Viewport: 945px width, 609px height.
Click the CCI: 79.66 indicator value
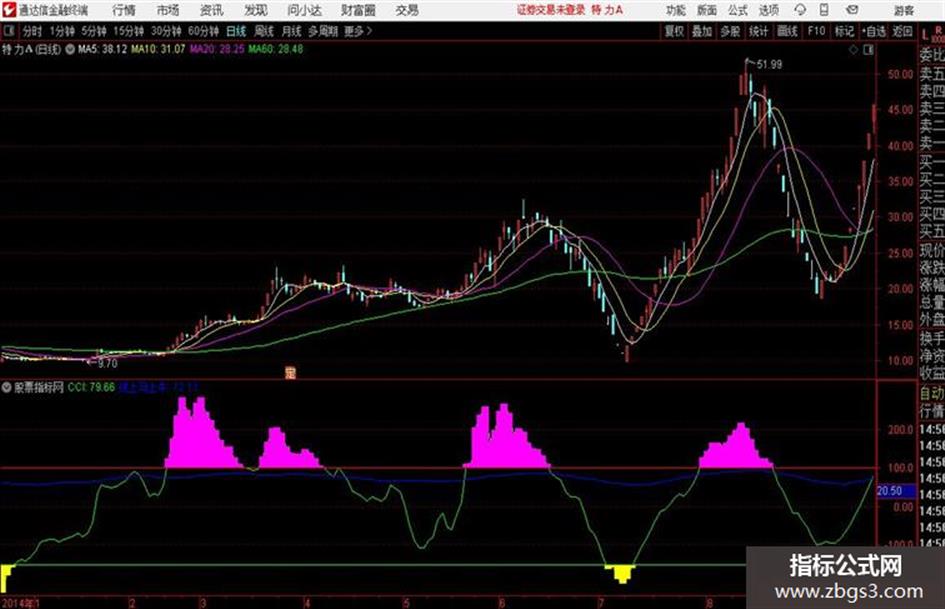[x=91, y=387]
